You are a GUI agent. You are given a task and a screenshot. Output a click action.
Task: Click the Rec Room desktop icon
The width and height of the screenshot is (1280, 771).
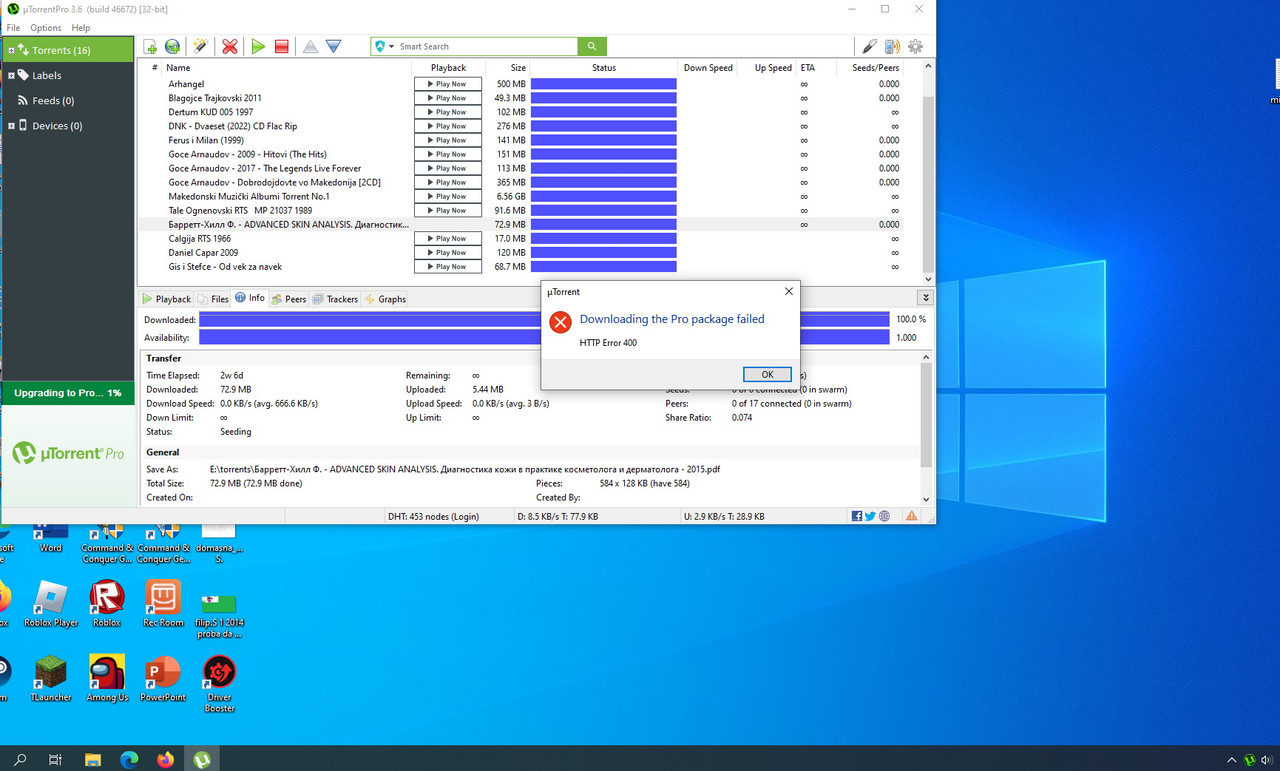pos(163,604)
